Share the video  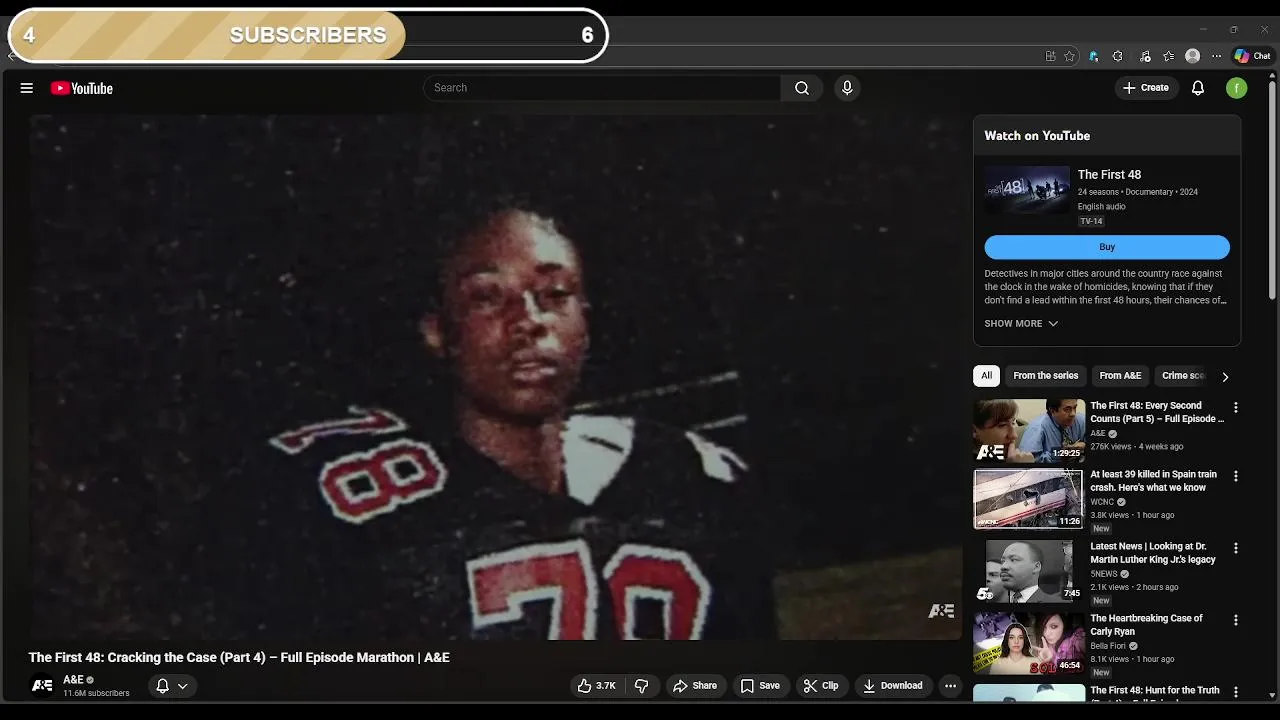695,686
